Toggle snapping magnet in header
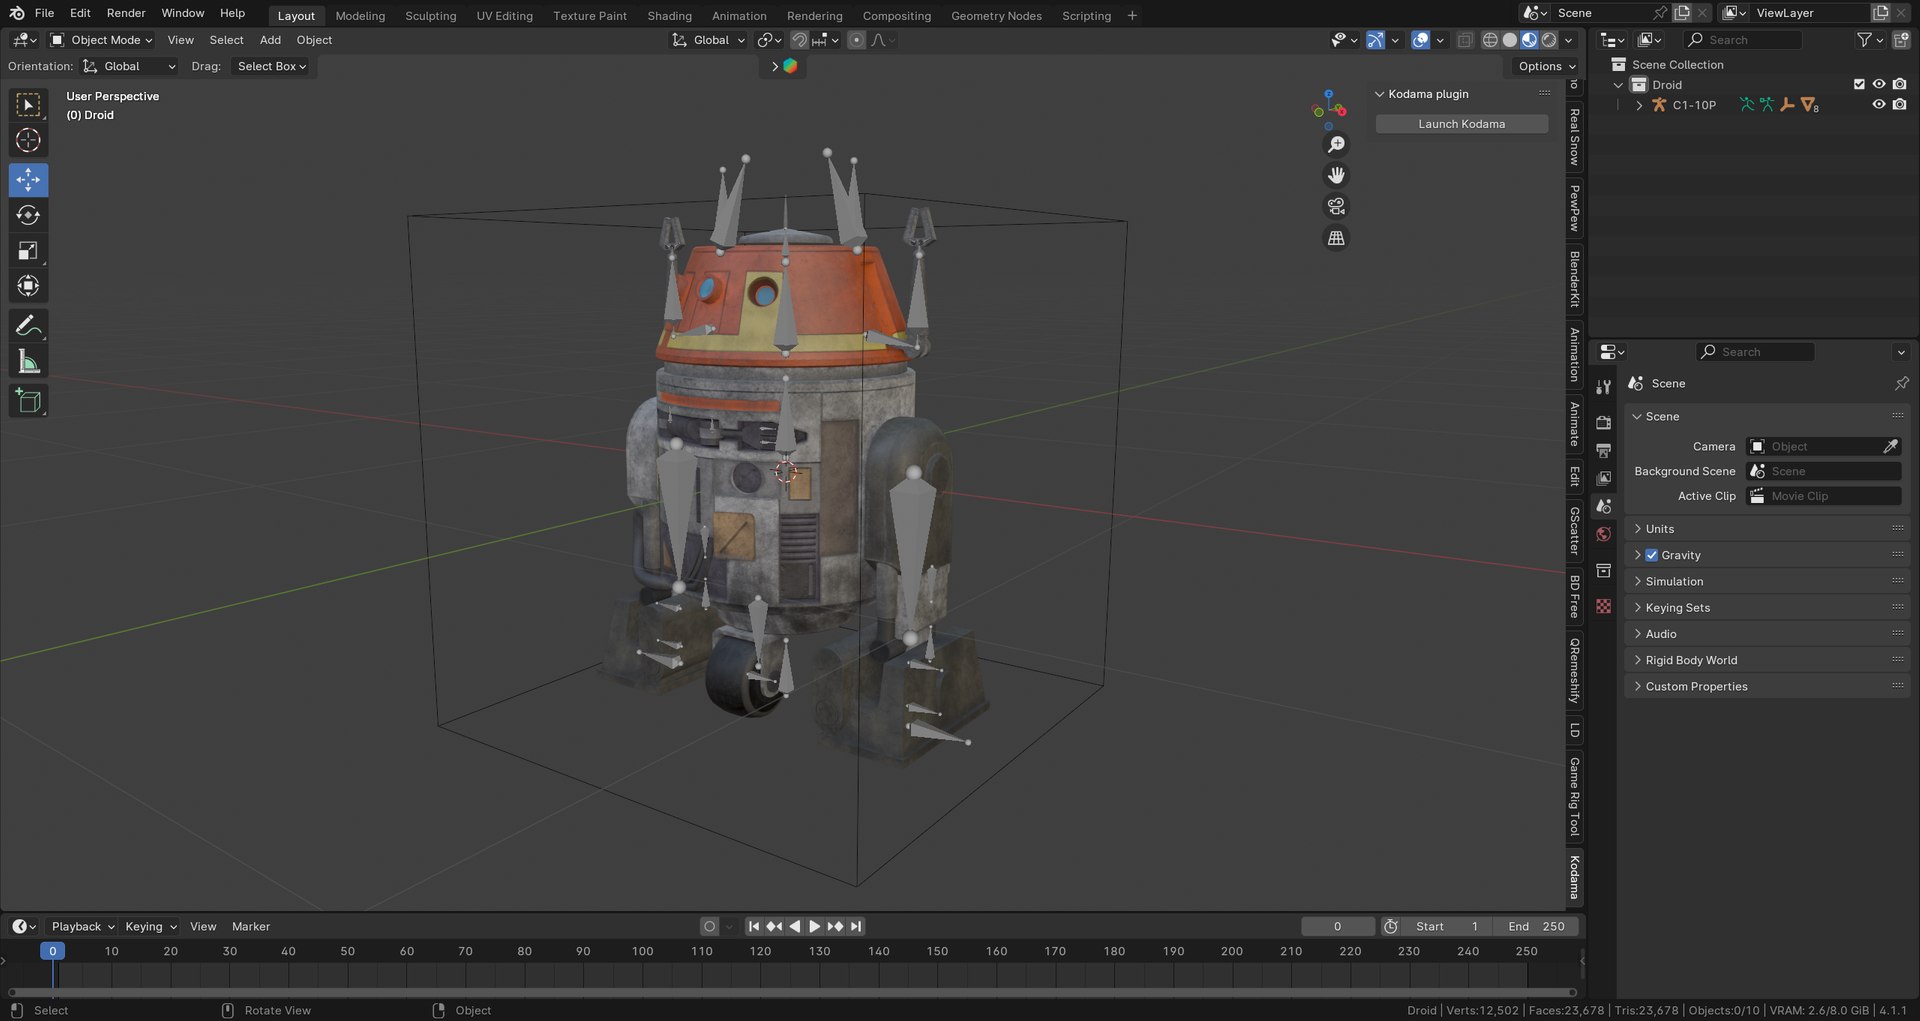This screenshot has height=1021, width=1920. click(x=799, y=40)
